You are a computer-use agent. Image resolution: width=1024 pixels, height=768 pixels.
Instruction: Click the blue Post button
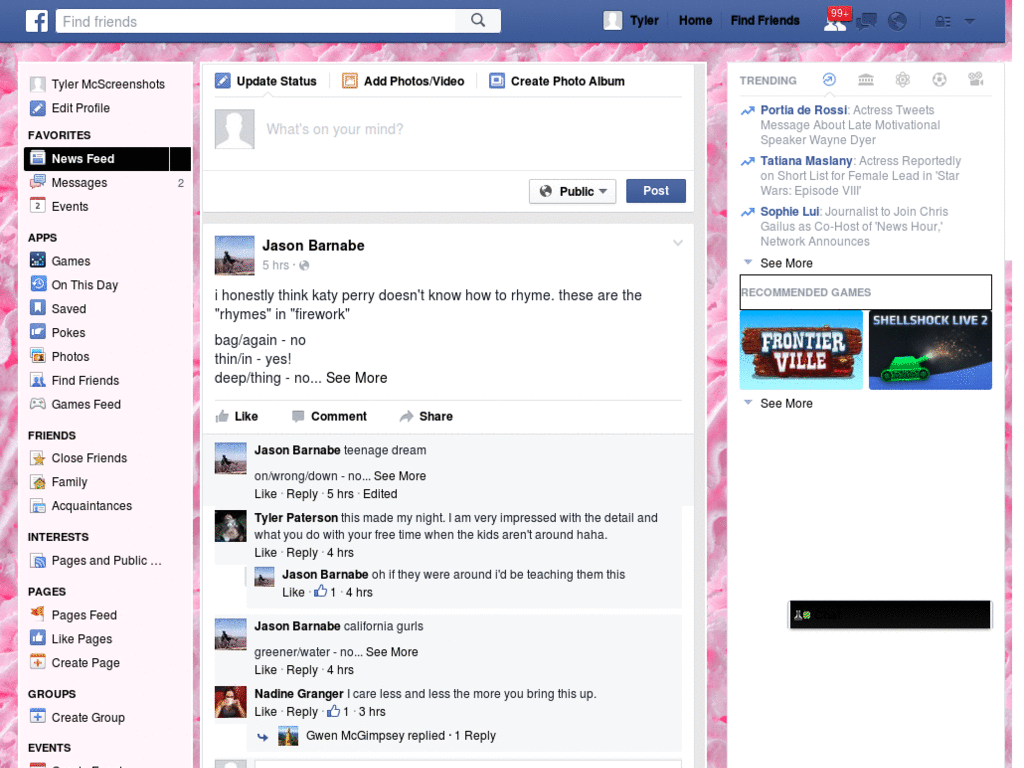[656, 191]
